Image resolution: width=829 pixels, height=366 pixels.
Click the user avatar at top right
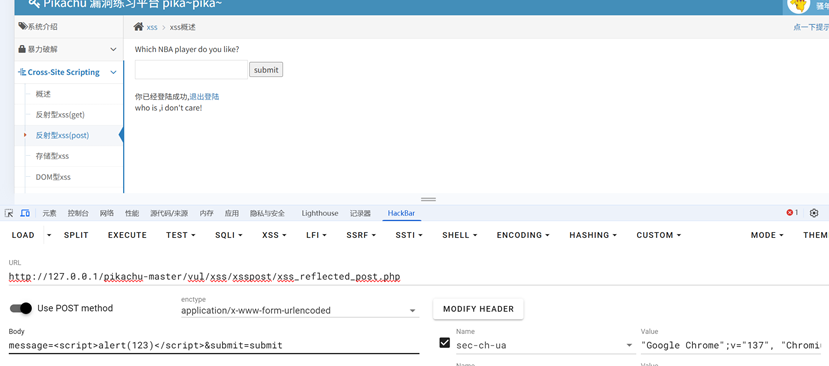[798, 5]
